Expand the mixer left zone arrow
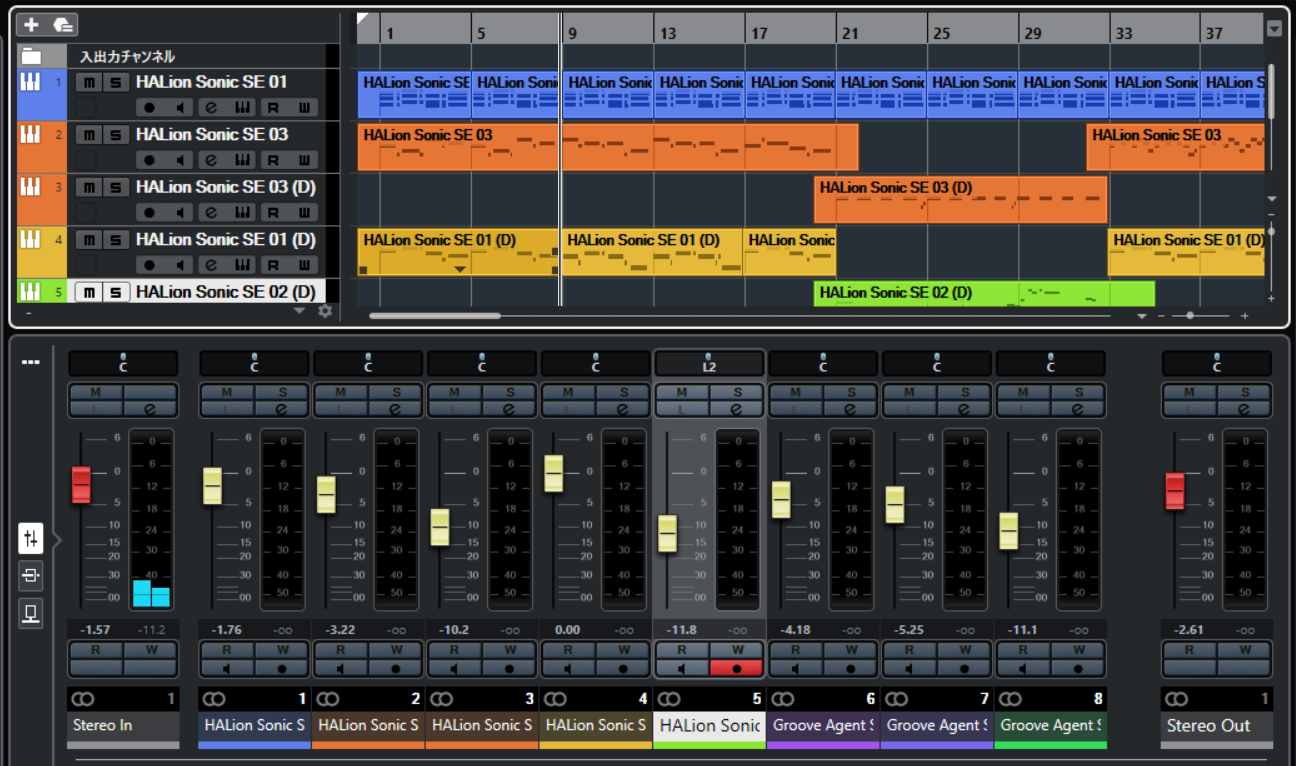 click(x=57, y=540)
